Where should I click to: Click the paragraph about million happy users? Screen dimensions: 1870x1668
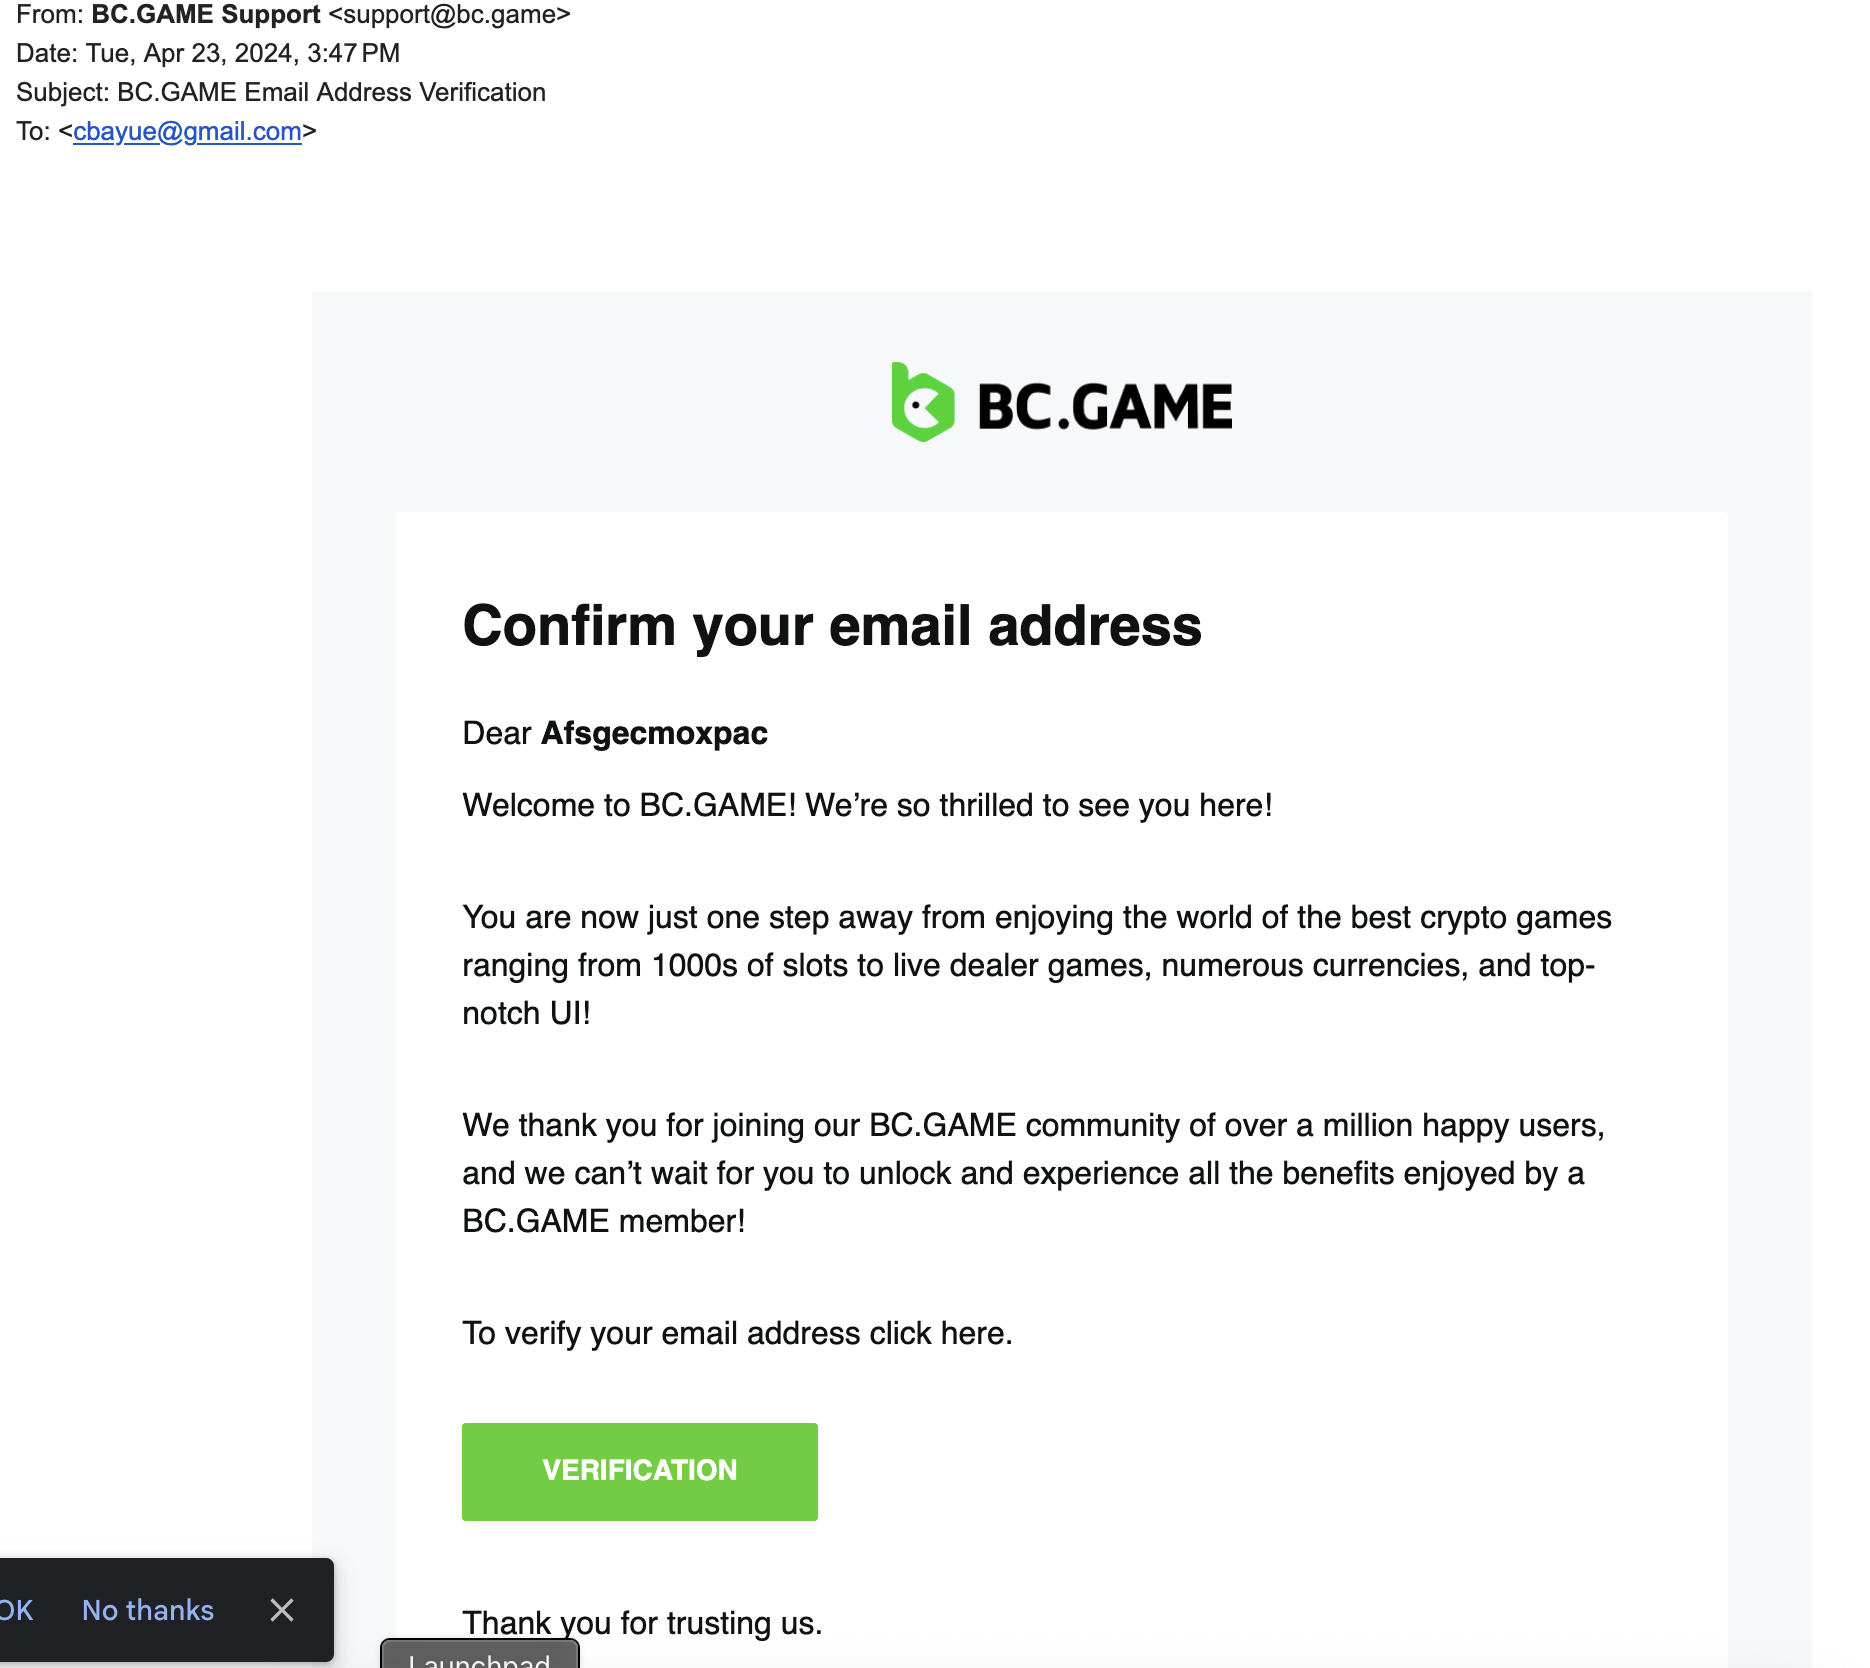point(1034,1173)
